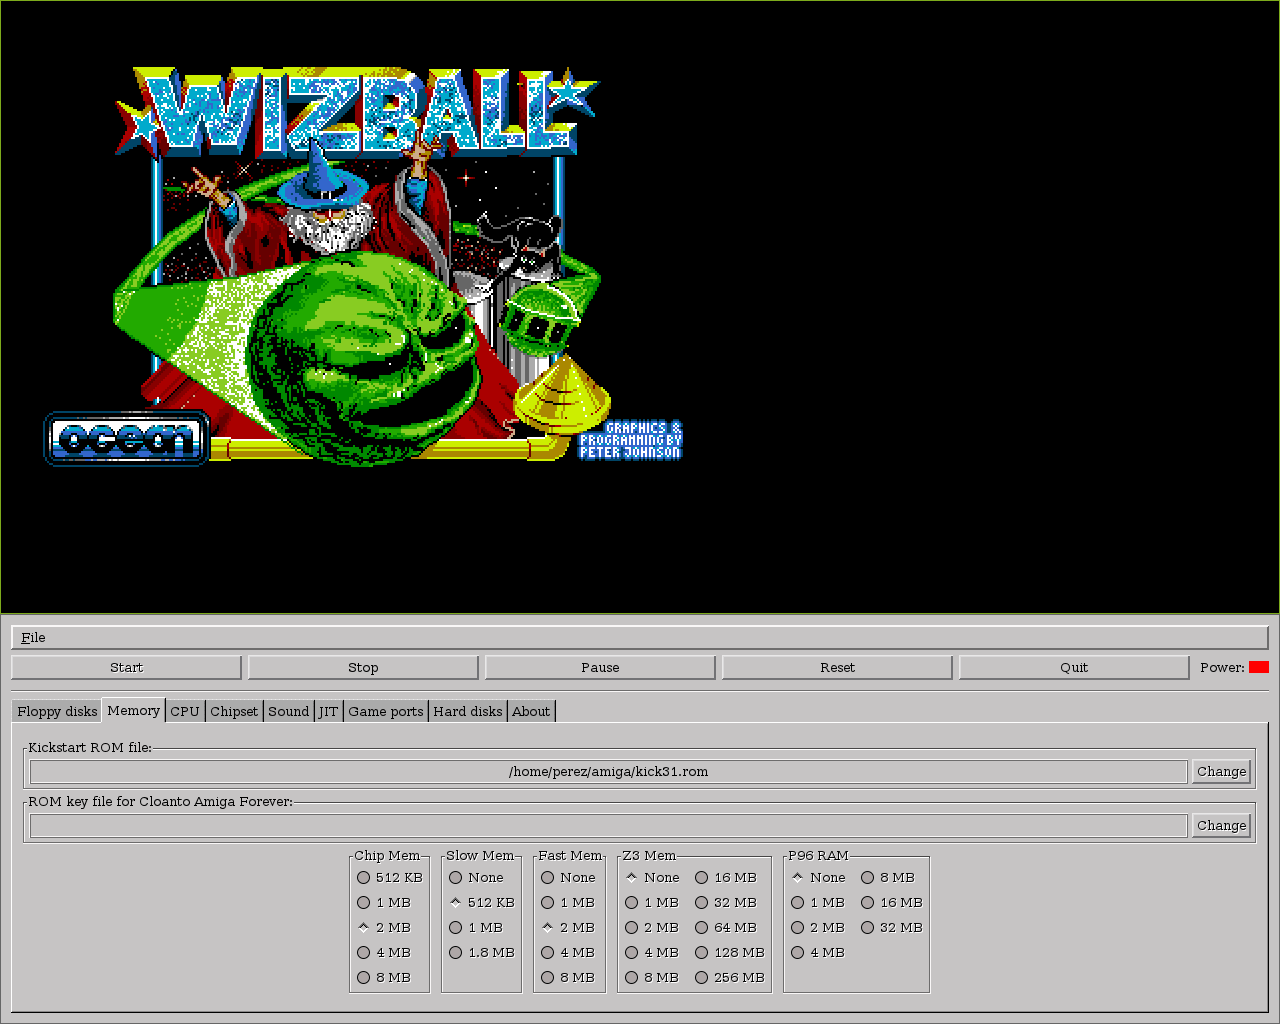The width and height of the screenshot is (1280, 1024).
Task: Choose 16 MB for P96 RAM
Action: [x=892, y=903]
